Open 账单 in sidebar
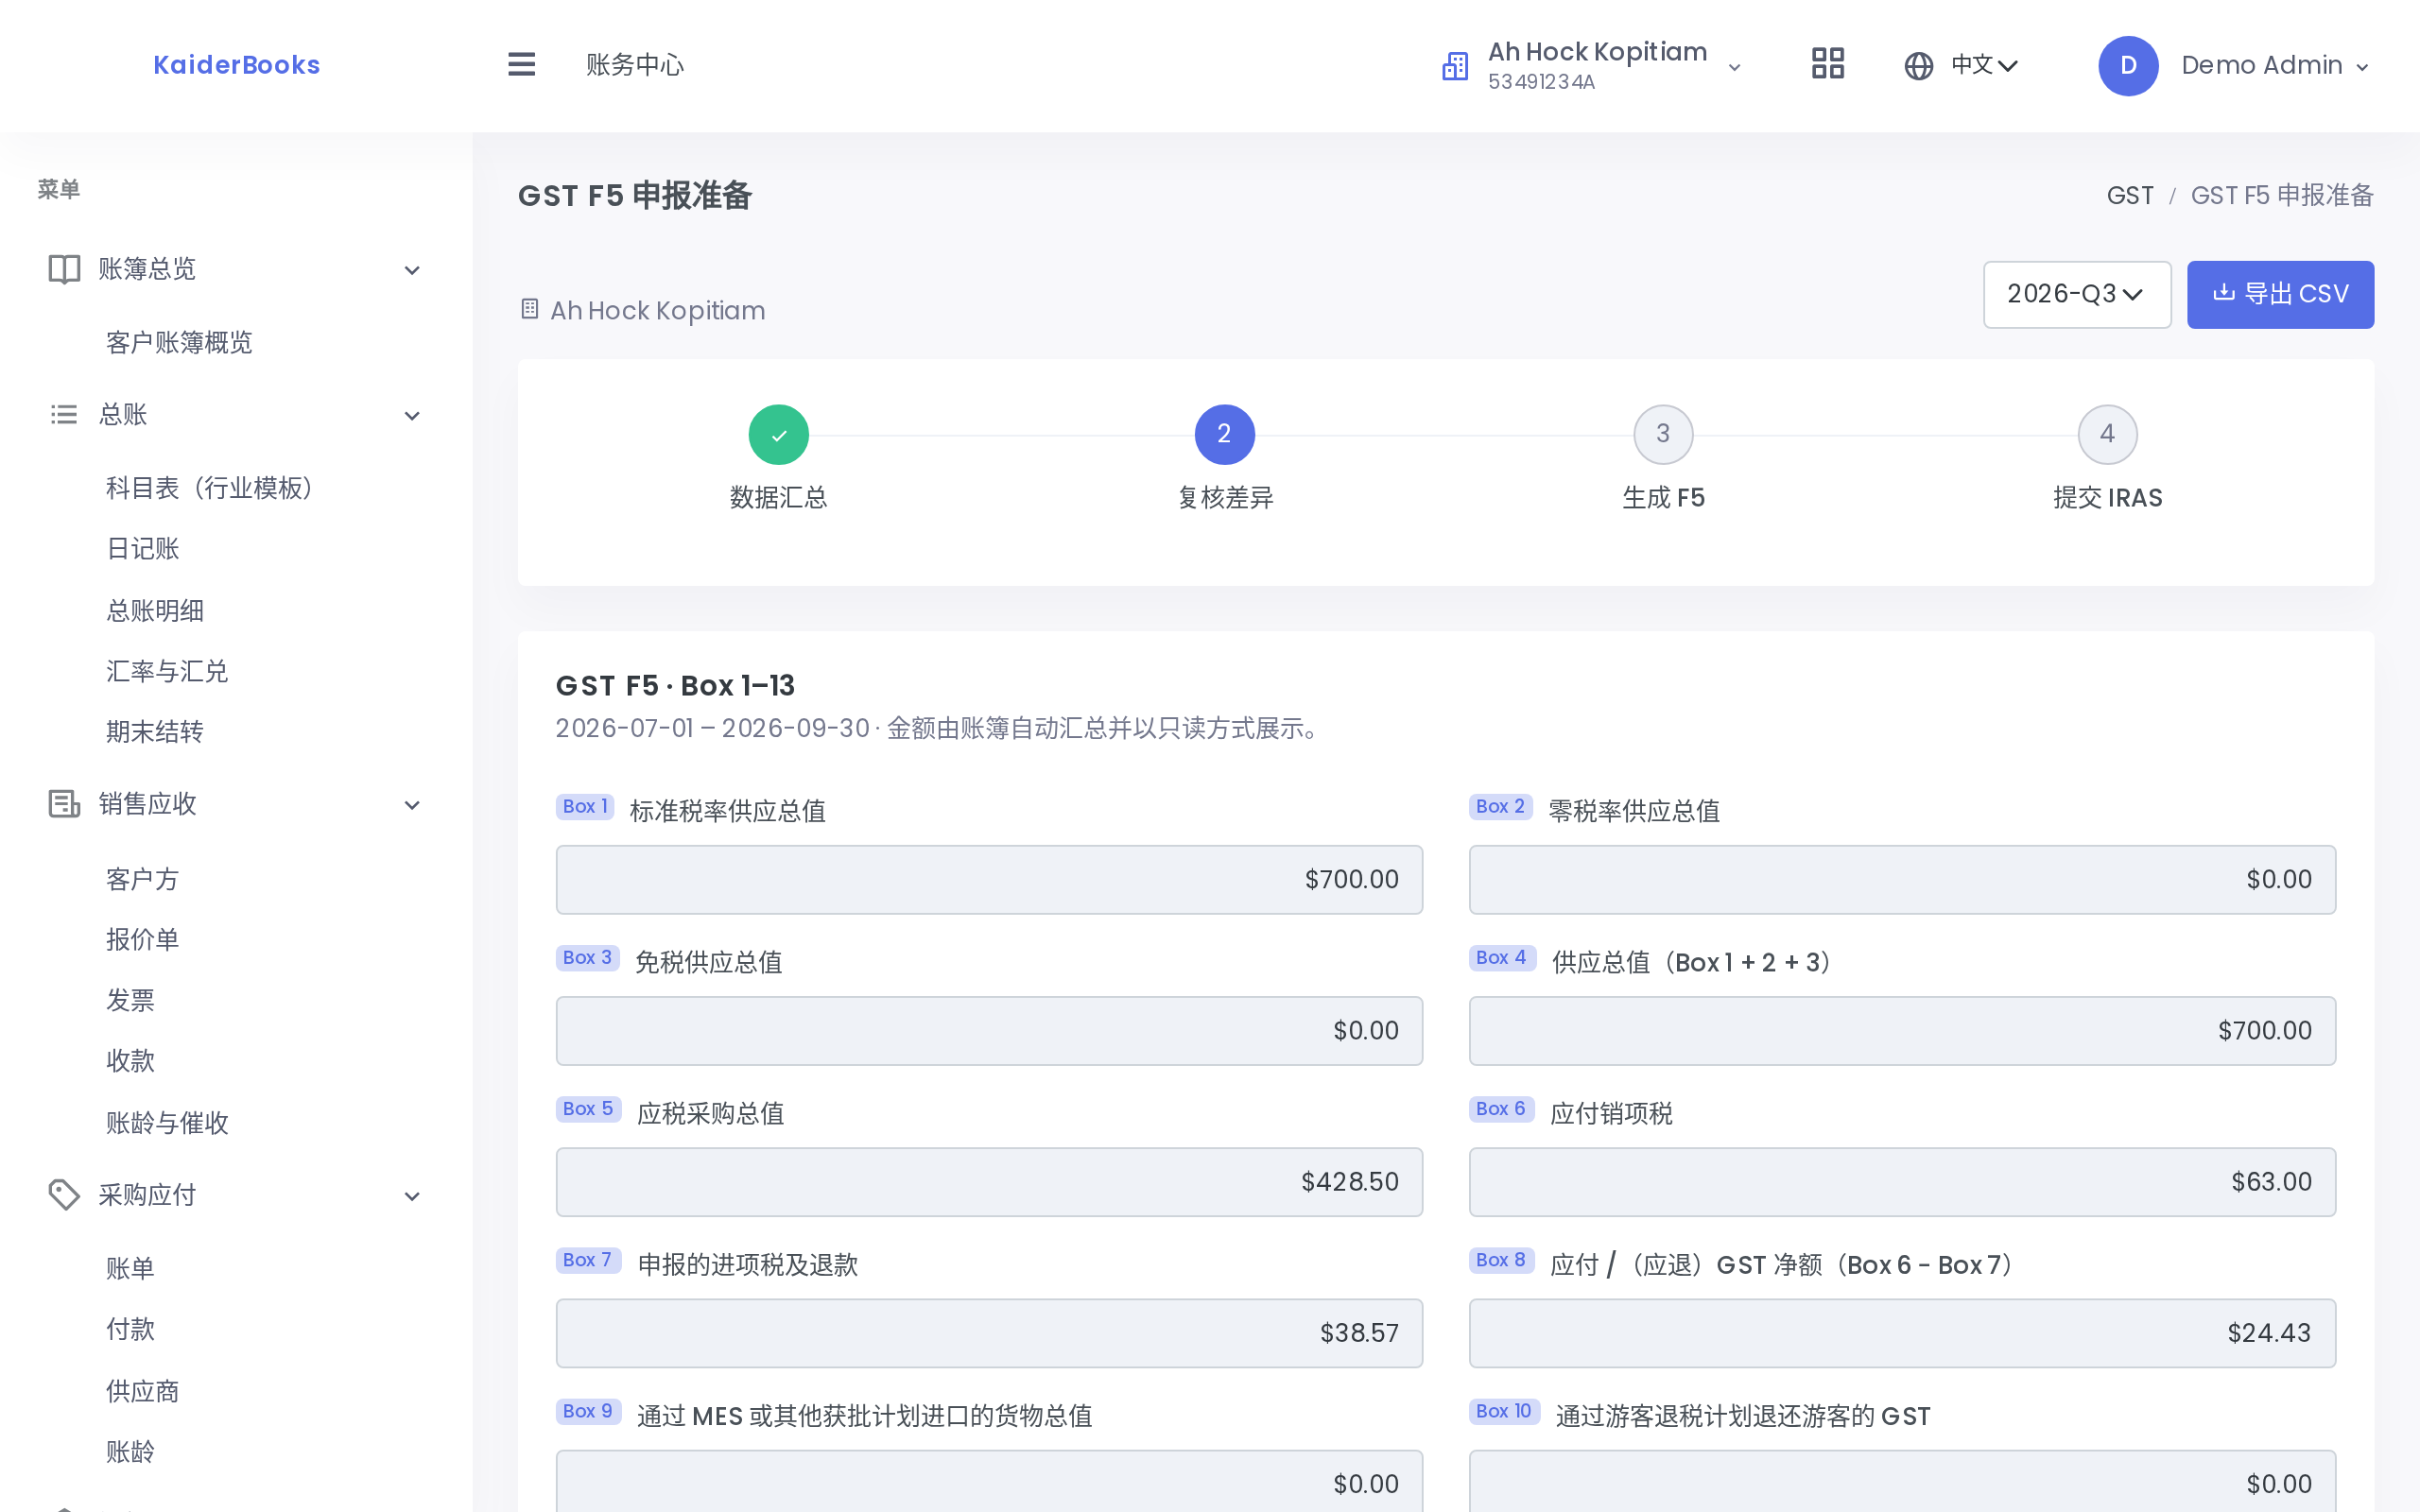 pyautogui.click(x=130, y=1268)
